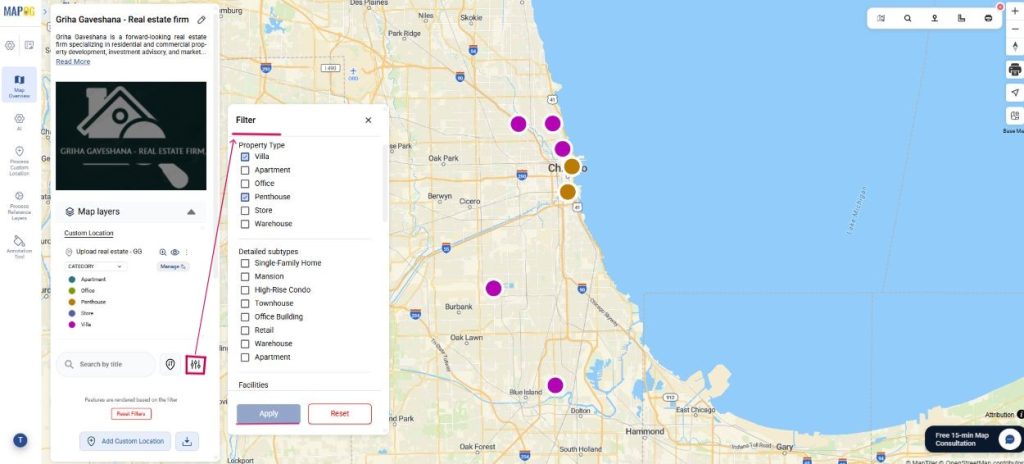This screenshot has width=1024, height=464.
Task: Click the Filter panel scrollbar
Action: [x=384, y=183]
